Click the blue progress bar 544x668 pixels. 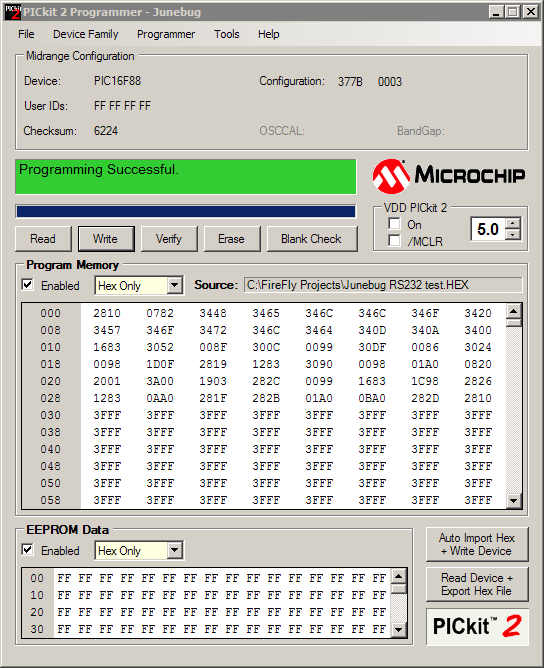tap(186, 212)
